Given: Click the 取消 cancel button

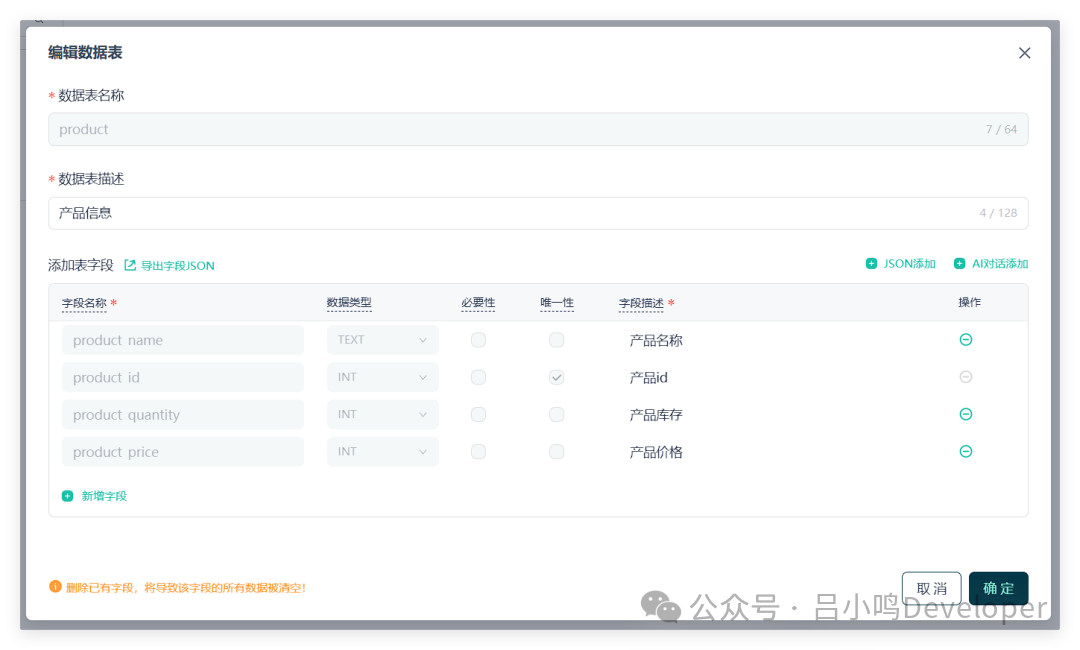Looking at the screenshot, I should (x=931, y=588).
